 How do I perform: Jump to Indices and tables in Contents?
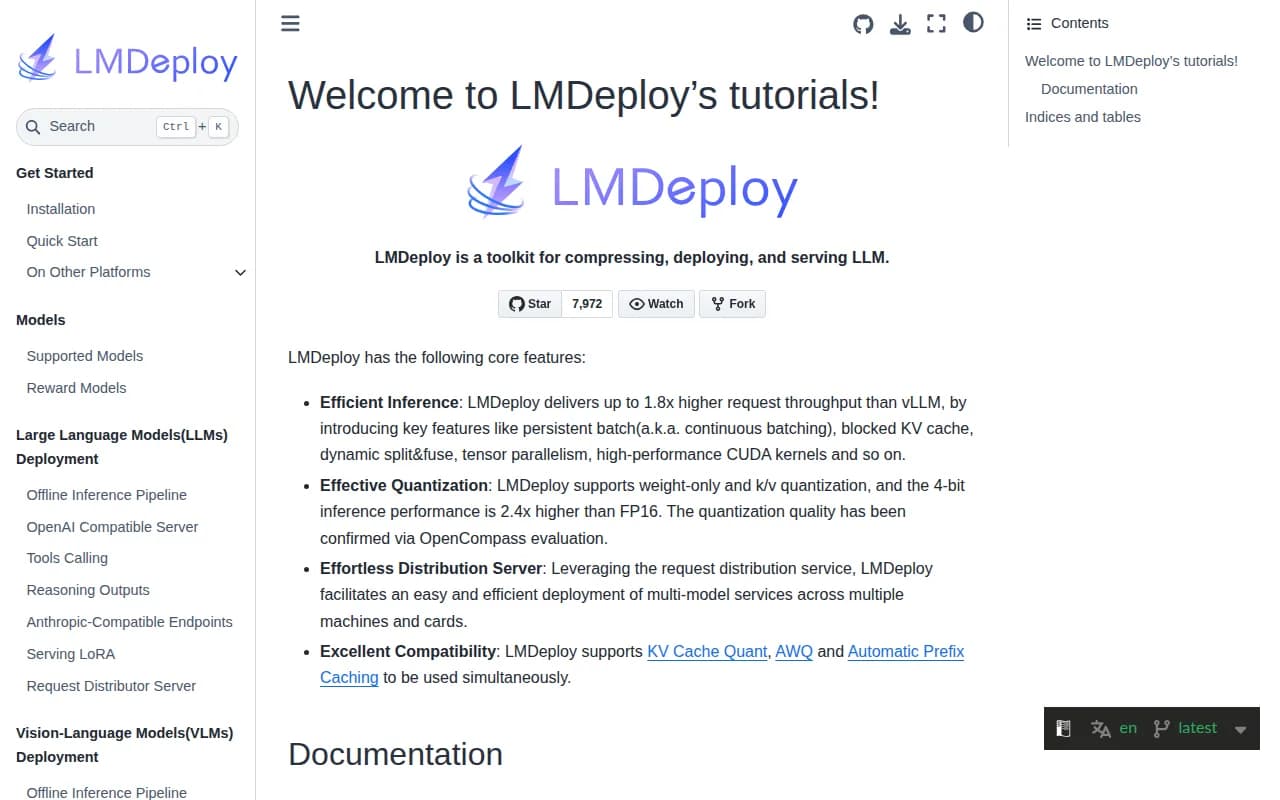point(1083,117)
